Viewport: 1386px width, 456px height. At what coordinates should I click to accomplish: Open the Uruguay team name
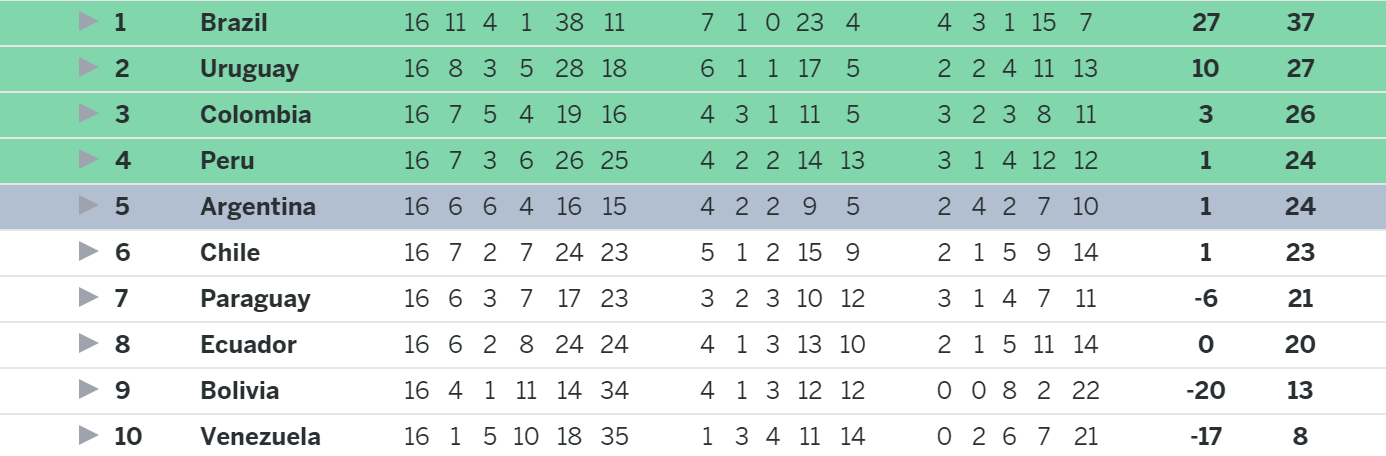tap(249, 69)
